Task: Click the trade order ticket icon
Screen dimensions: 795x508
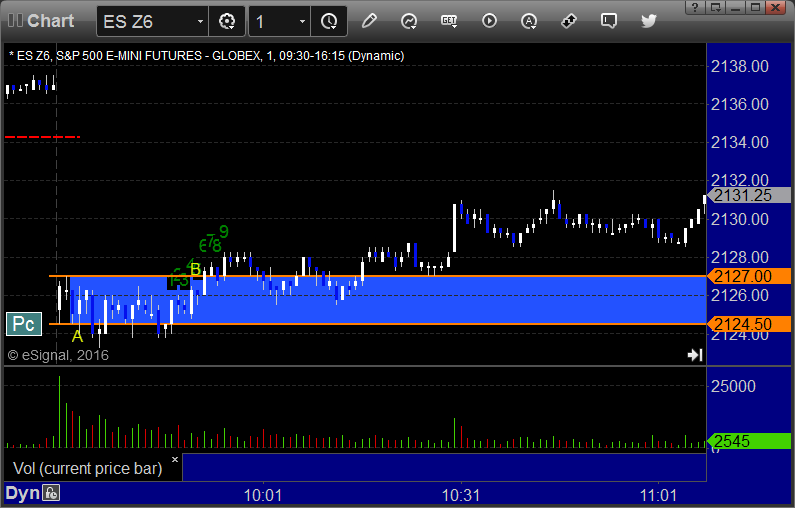Action: pyautogui.click(x=569, y=21)
